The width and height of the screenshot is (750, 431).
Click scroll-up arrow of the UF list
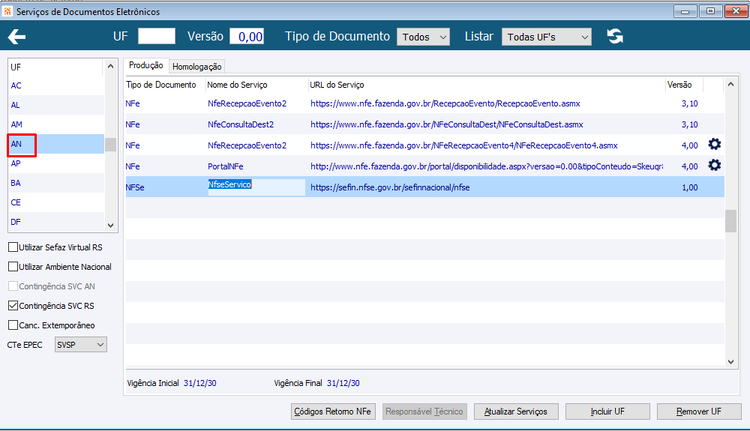tap(110, 66)
